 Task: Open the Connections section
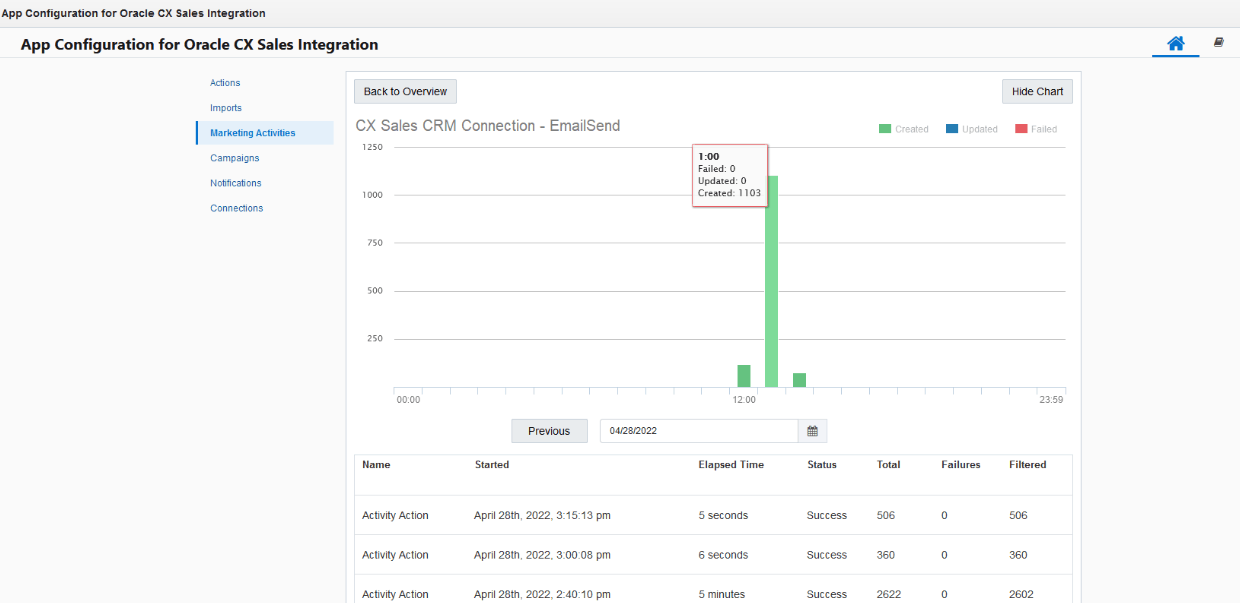point(236,207)
